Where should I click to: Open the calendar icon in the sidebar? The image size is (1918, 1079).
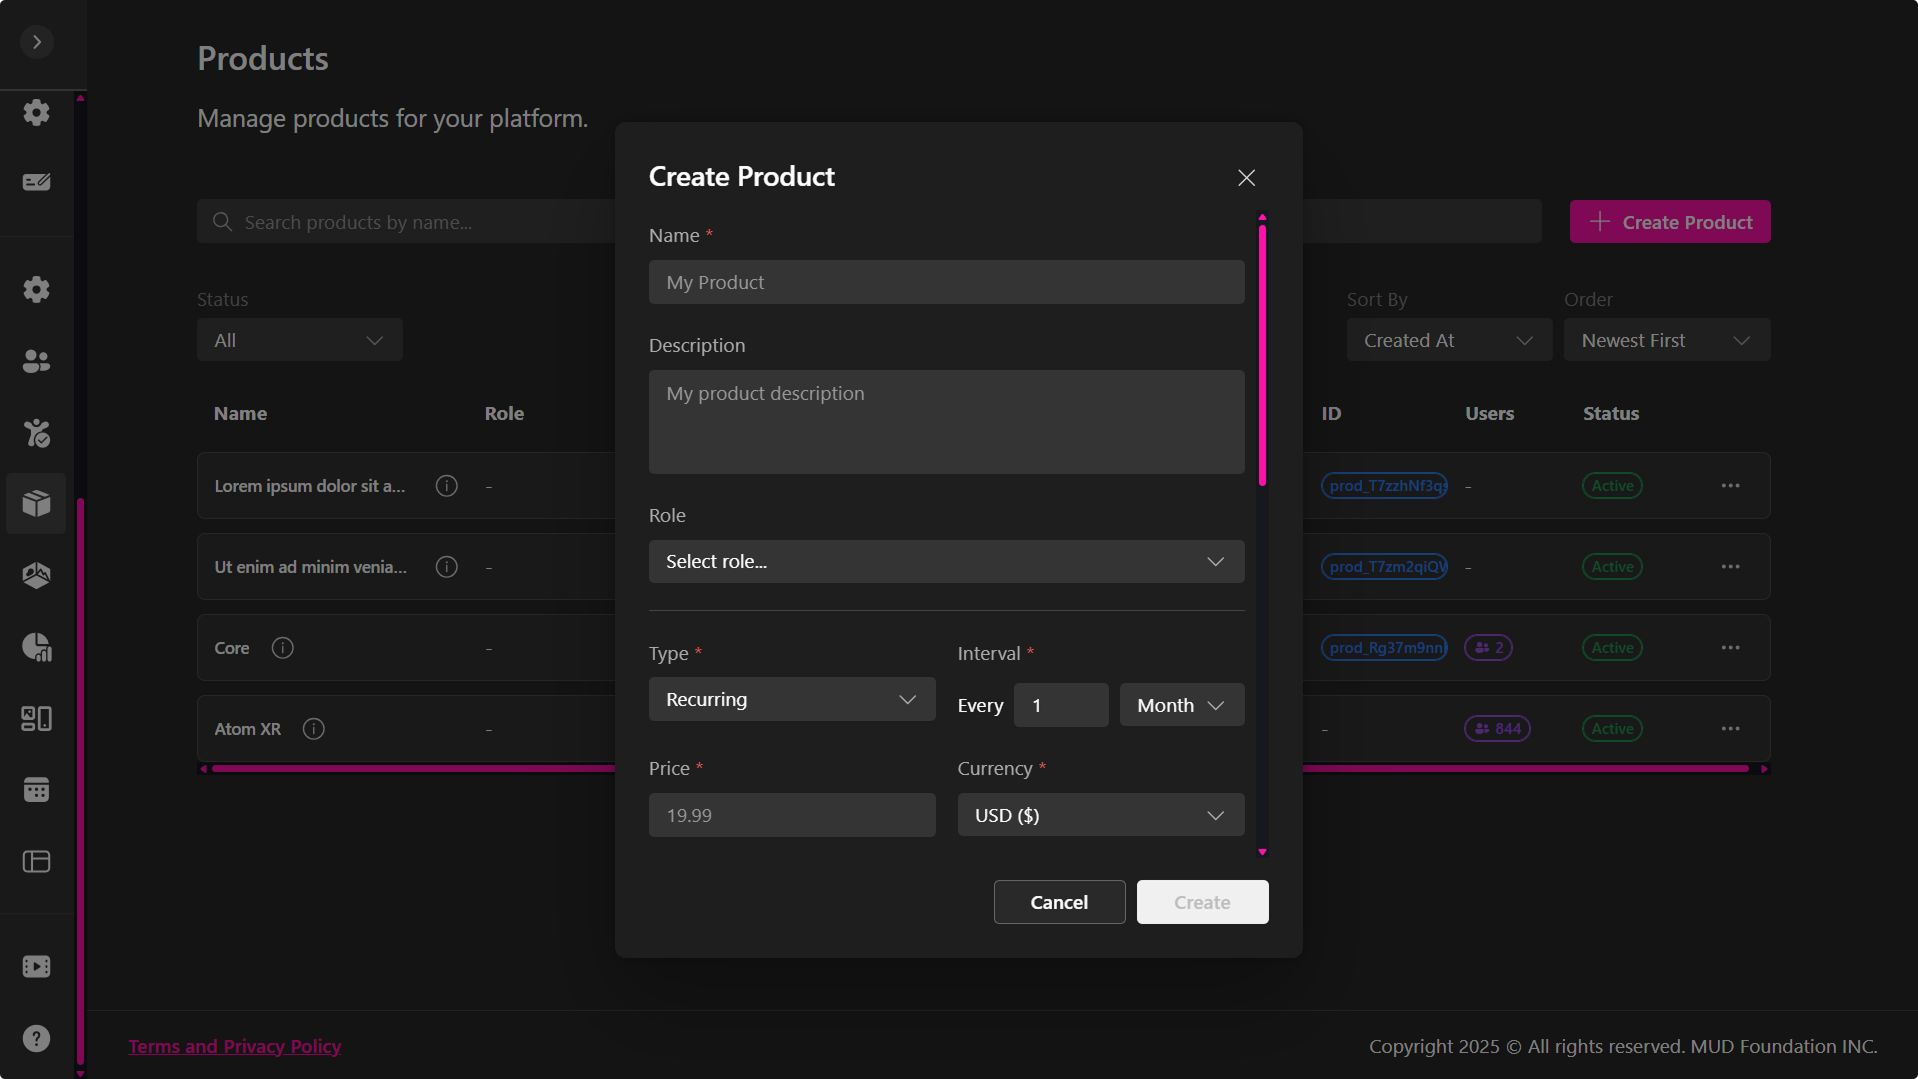[x=37, y=790]
